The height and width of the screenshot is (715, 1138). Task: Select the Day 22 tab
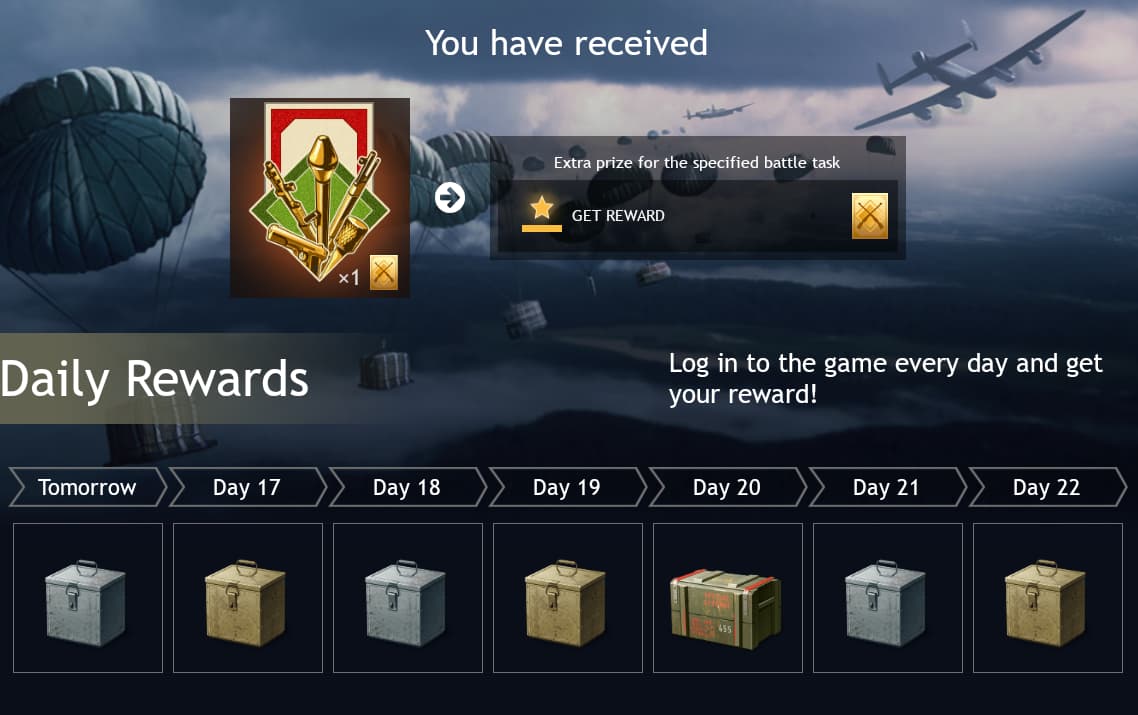(1047, 487)
